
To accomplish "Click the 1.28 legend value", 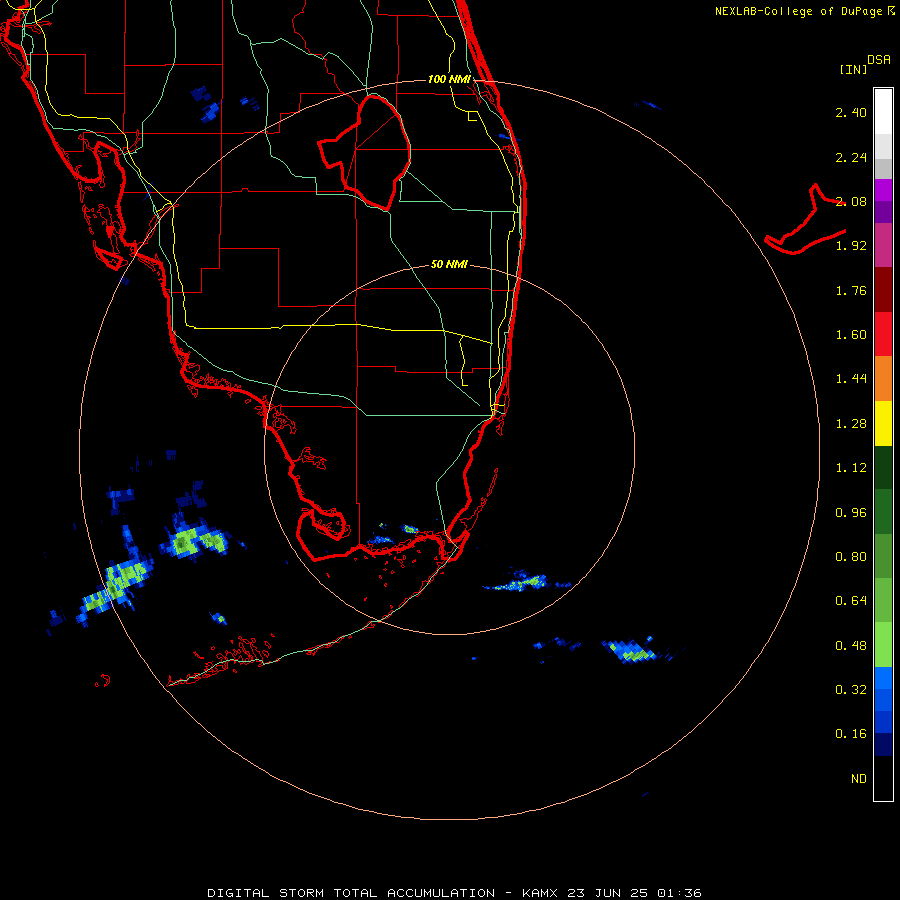I will (851, 424).
